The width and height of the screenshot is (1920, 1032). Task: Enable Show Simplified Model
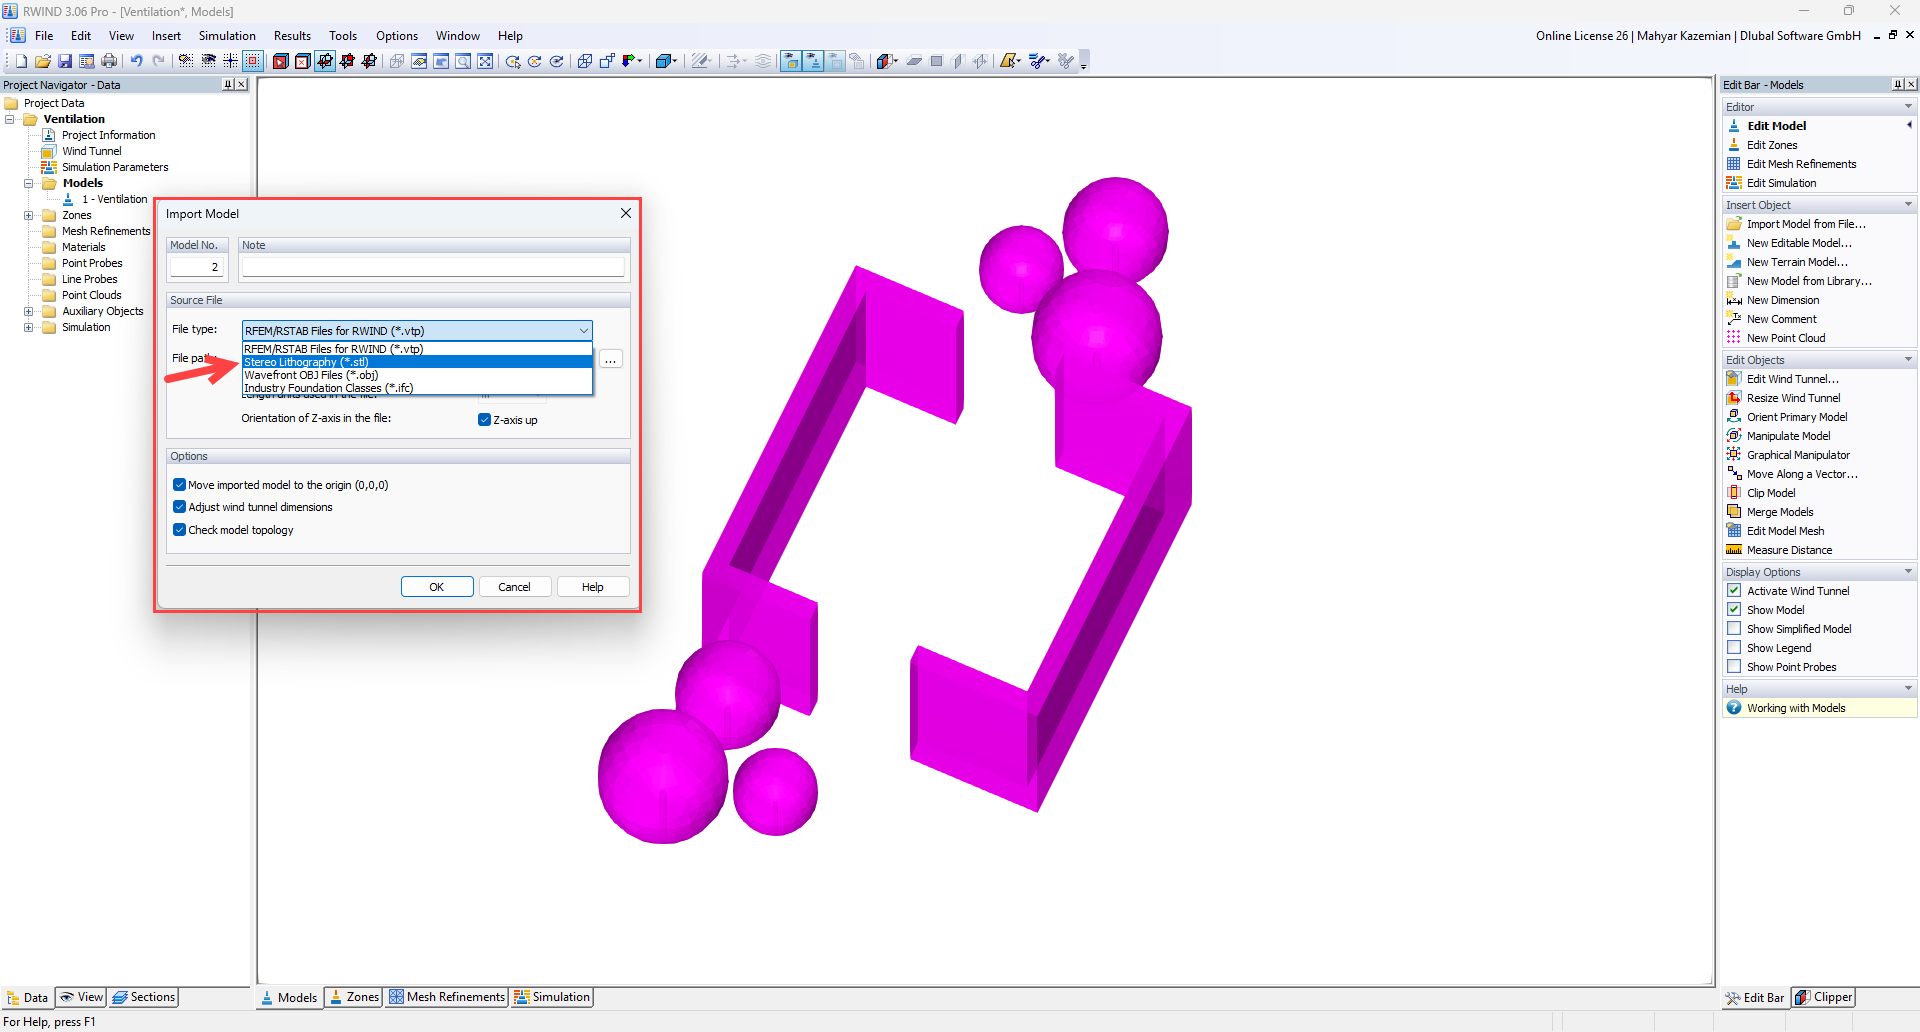(x=1734, y=628)
